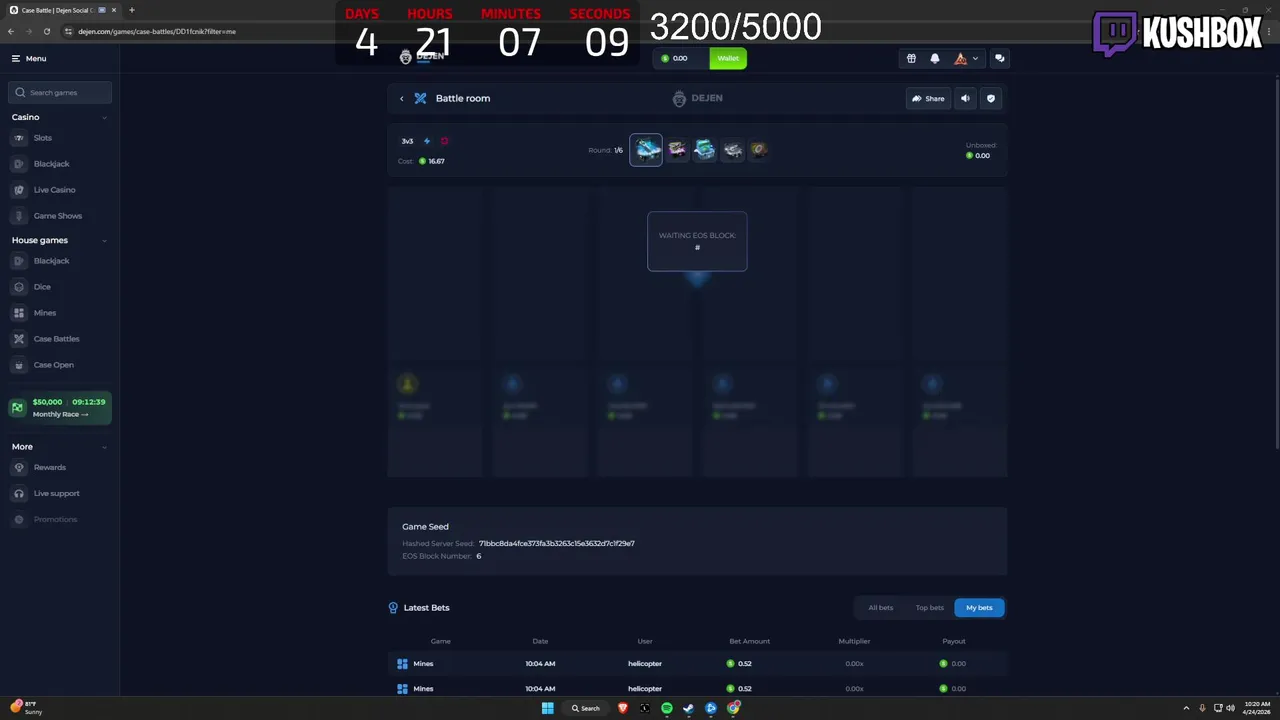Select the fourth case thumbnail

point(733,150)
